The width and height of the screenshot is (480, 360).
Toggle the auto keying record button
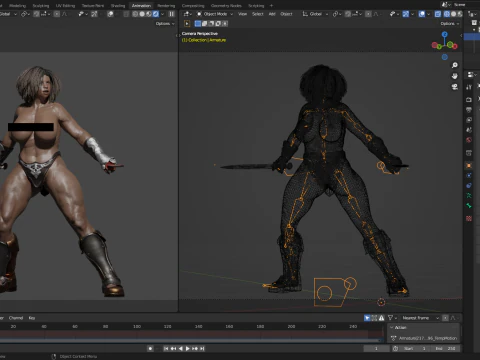150,349
